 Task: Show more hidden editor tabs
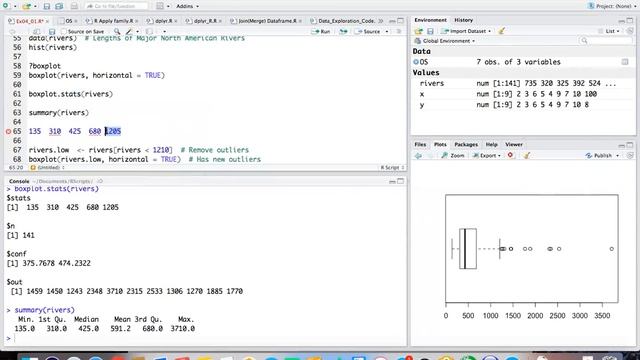click(381, 21)
